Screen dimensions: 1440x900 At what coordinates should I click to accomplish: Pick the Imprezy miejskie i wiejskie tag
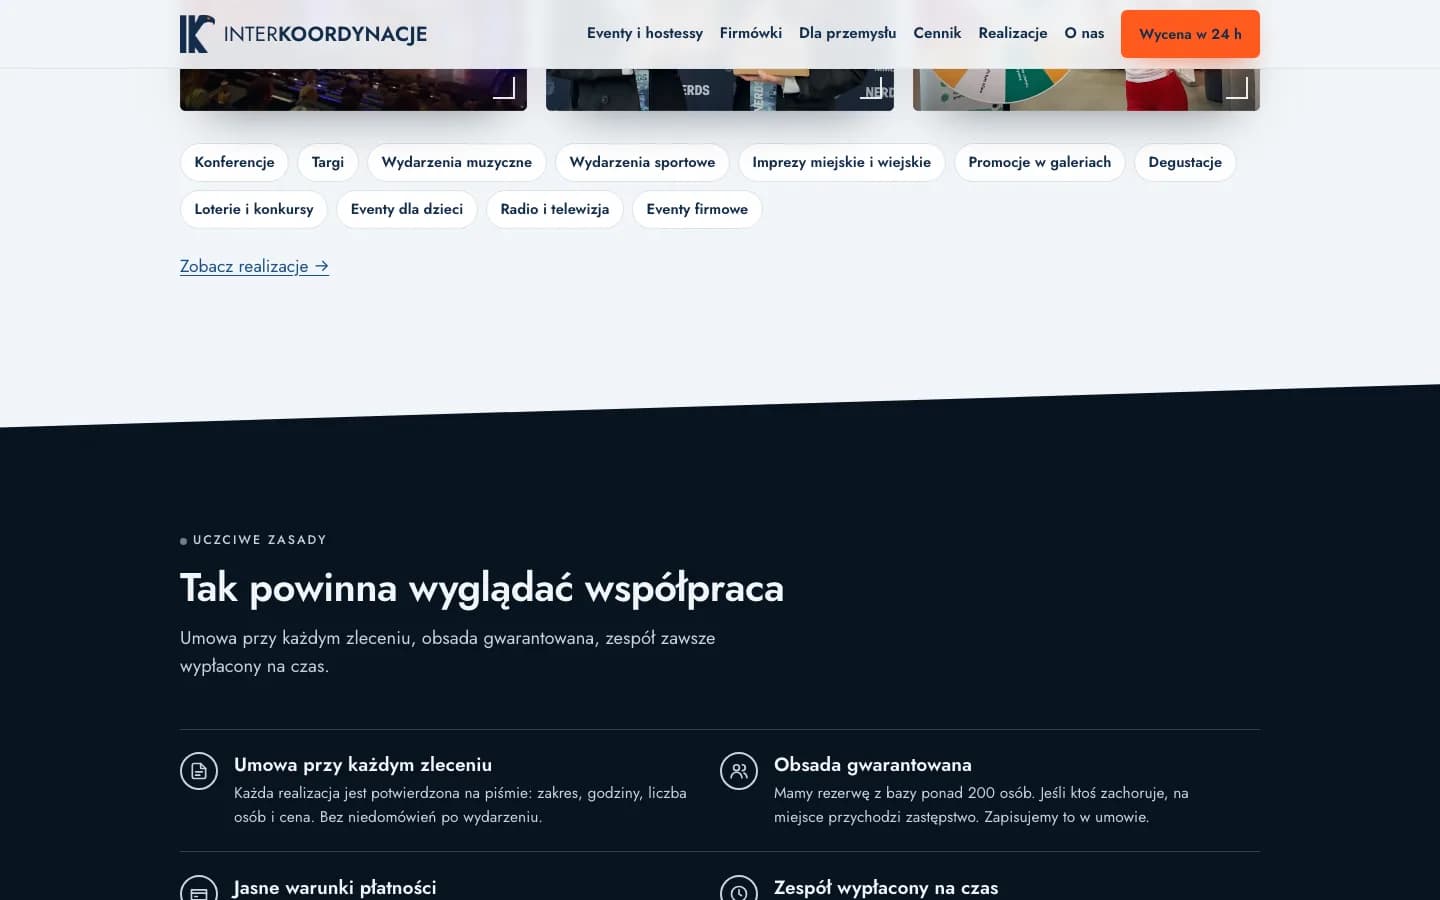(841, 162)
